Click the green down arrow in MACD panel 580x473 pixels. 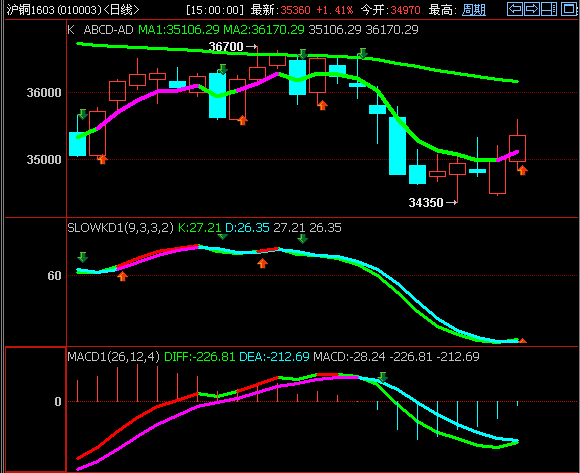pyautogui.click(x=383, y=377)
